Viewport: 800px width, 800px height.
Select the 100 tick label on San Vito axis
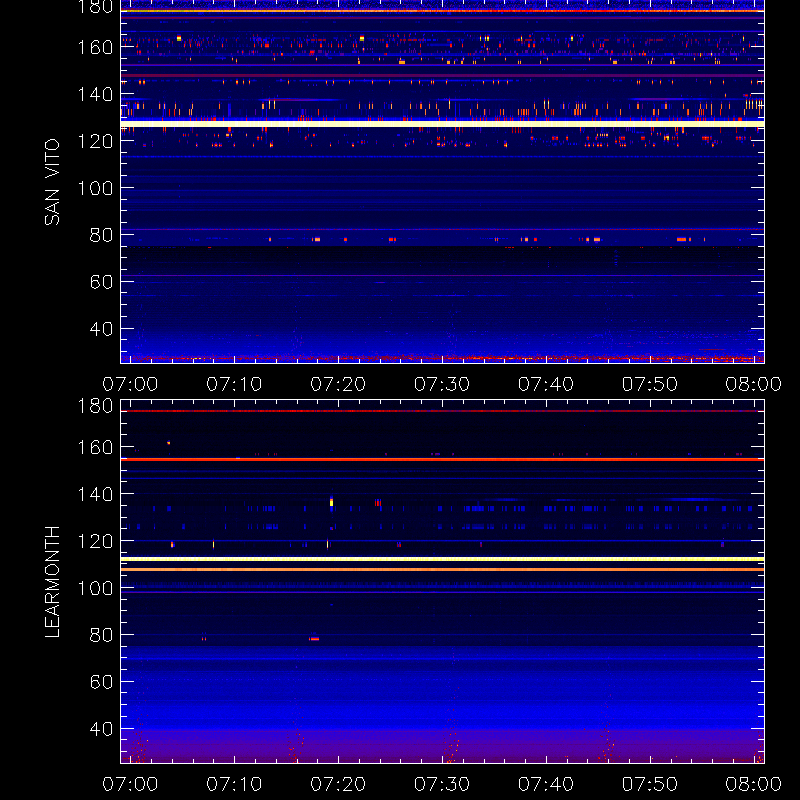[x=95, y=188]
